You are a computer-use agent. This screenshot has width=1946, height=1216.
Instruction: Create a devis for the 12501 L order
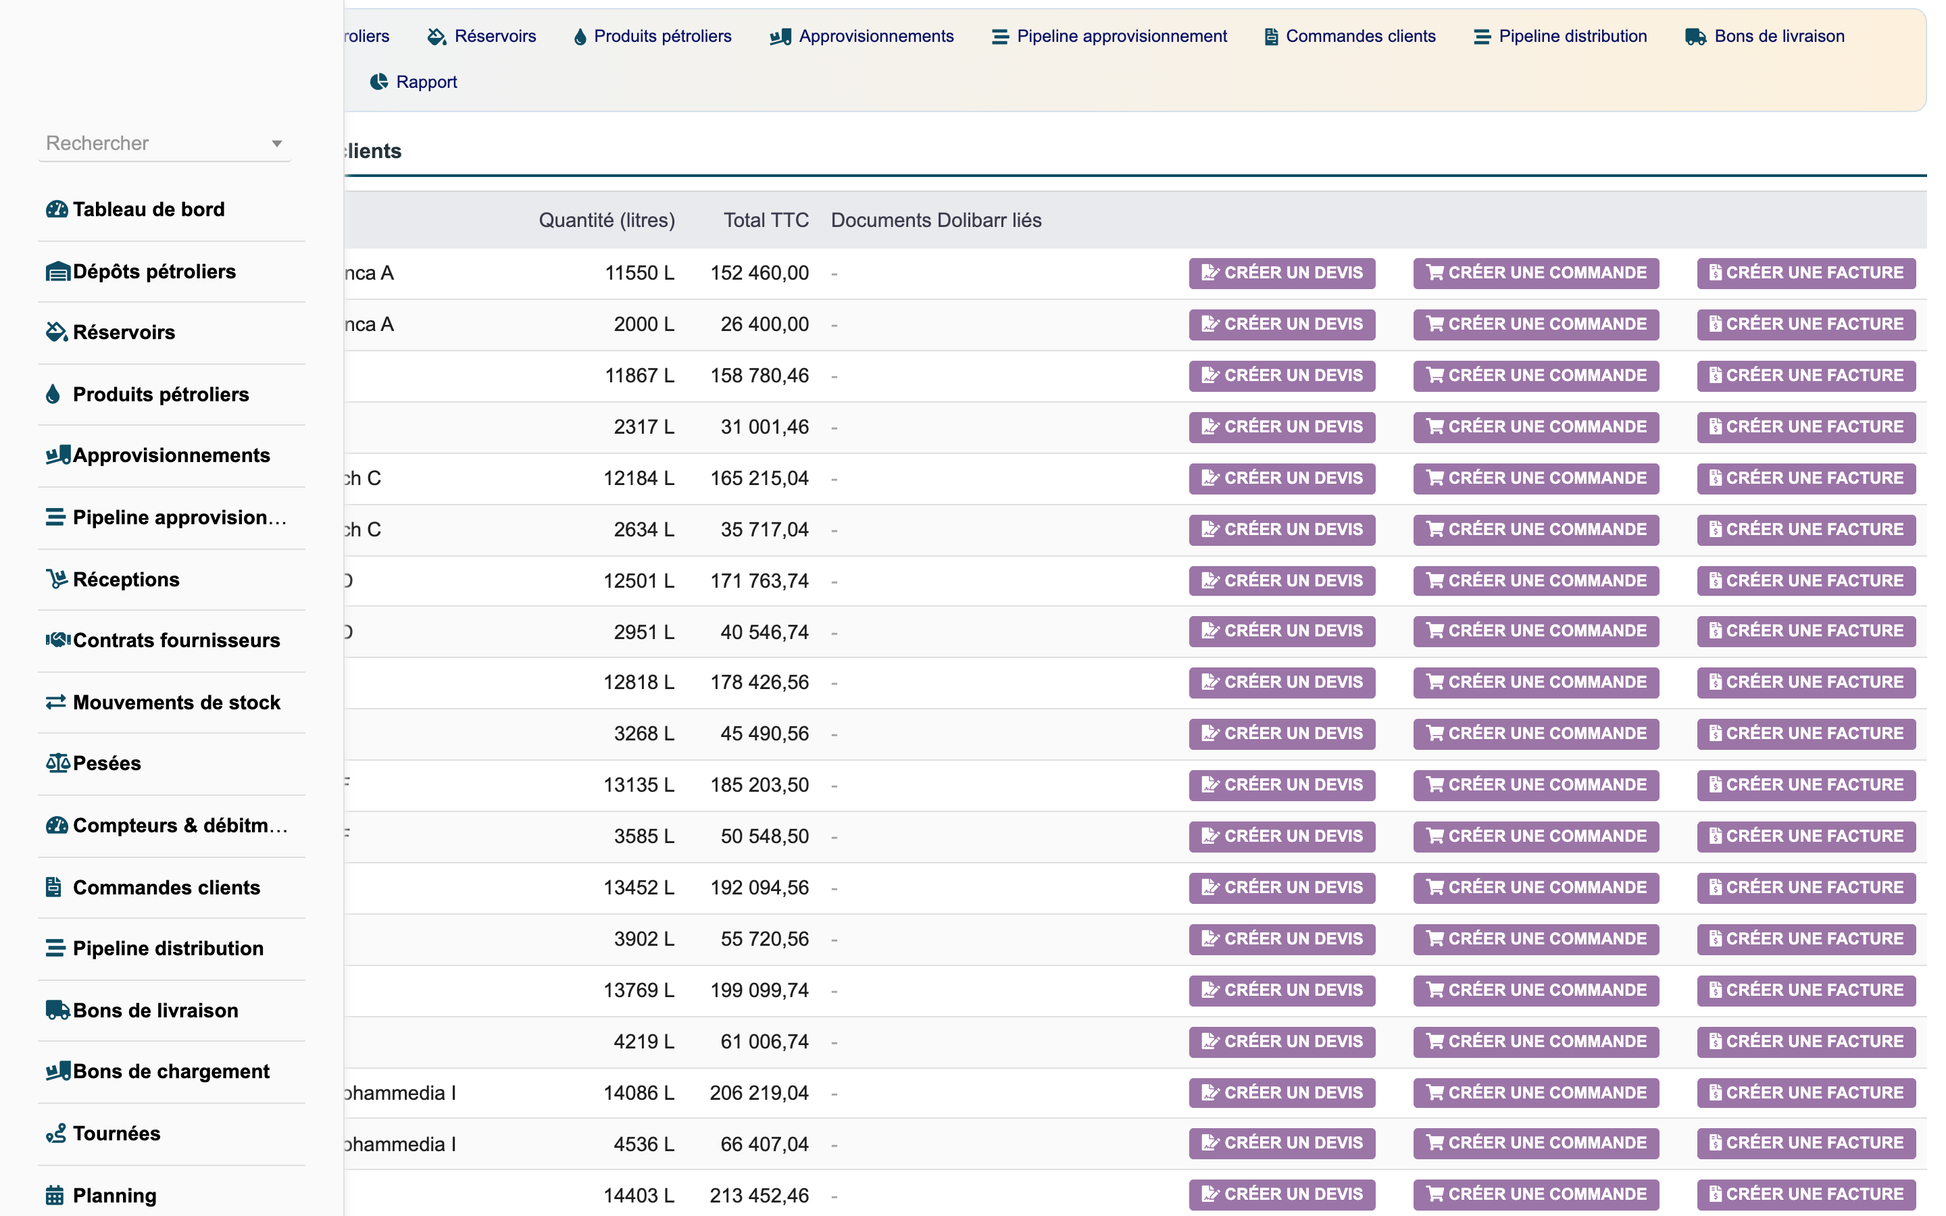[1282, 581]
